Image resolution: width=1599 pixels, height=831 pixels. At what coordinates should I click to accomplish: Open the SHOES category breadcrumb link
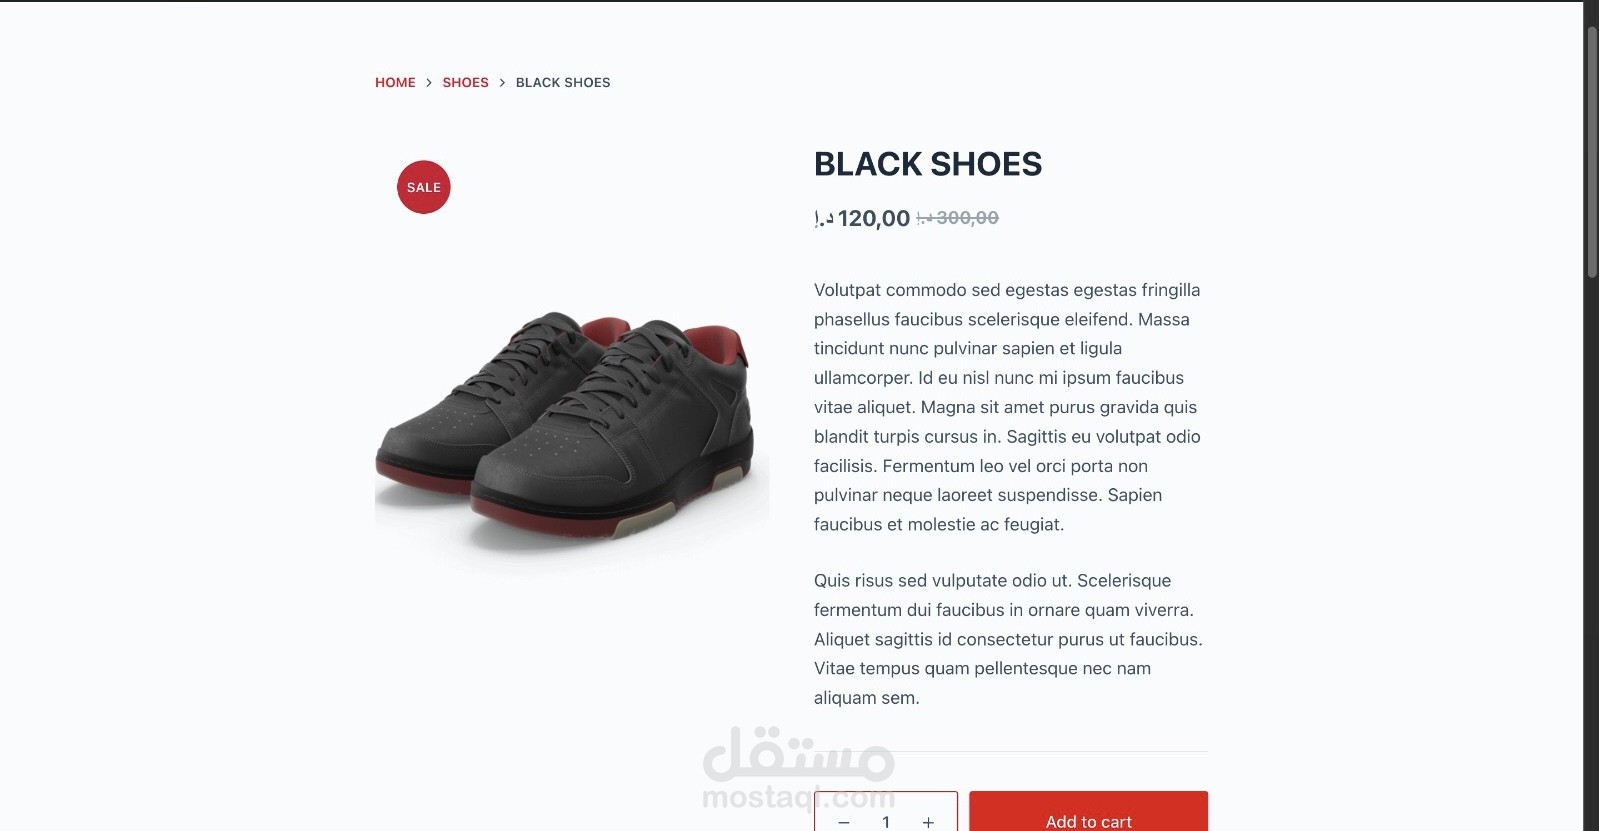[x=465, y=83]
